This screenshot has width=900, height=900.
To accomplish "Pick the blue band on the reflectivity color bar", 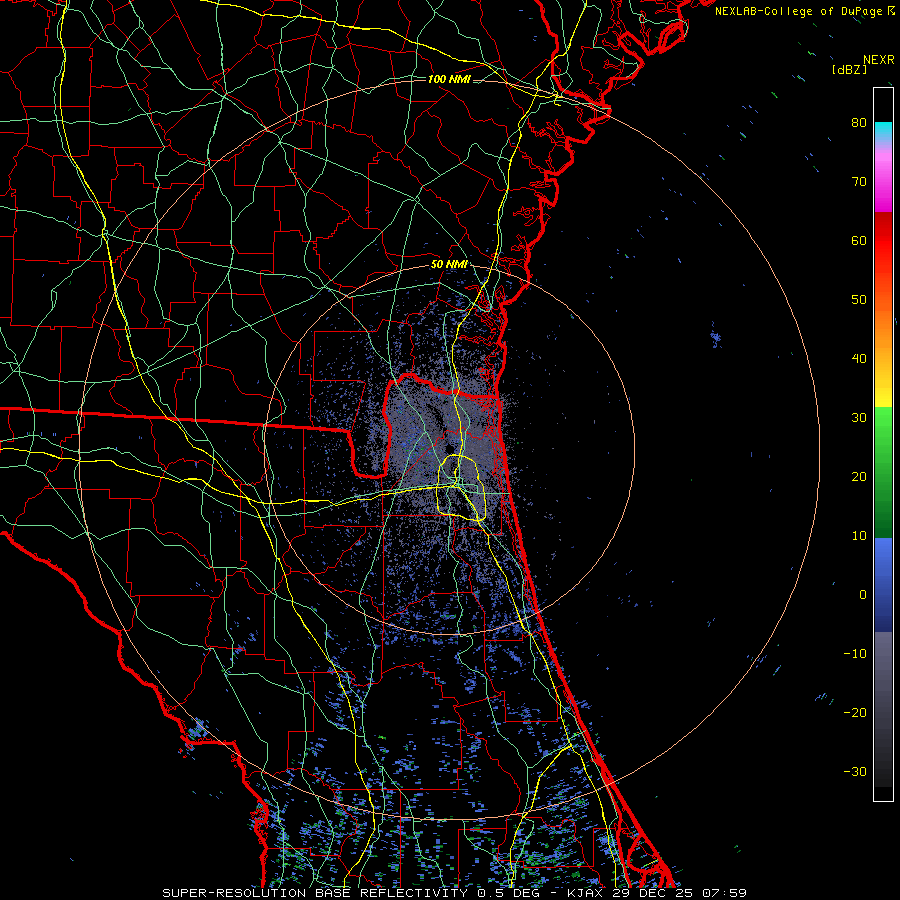I will [x=883, y=585].
